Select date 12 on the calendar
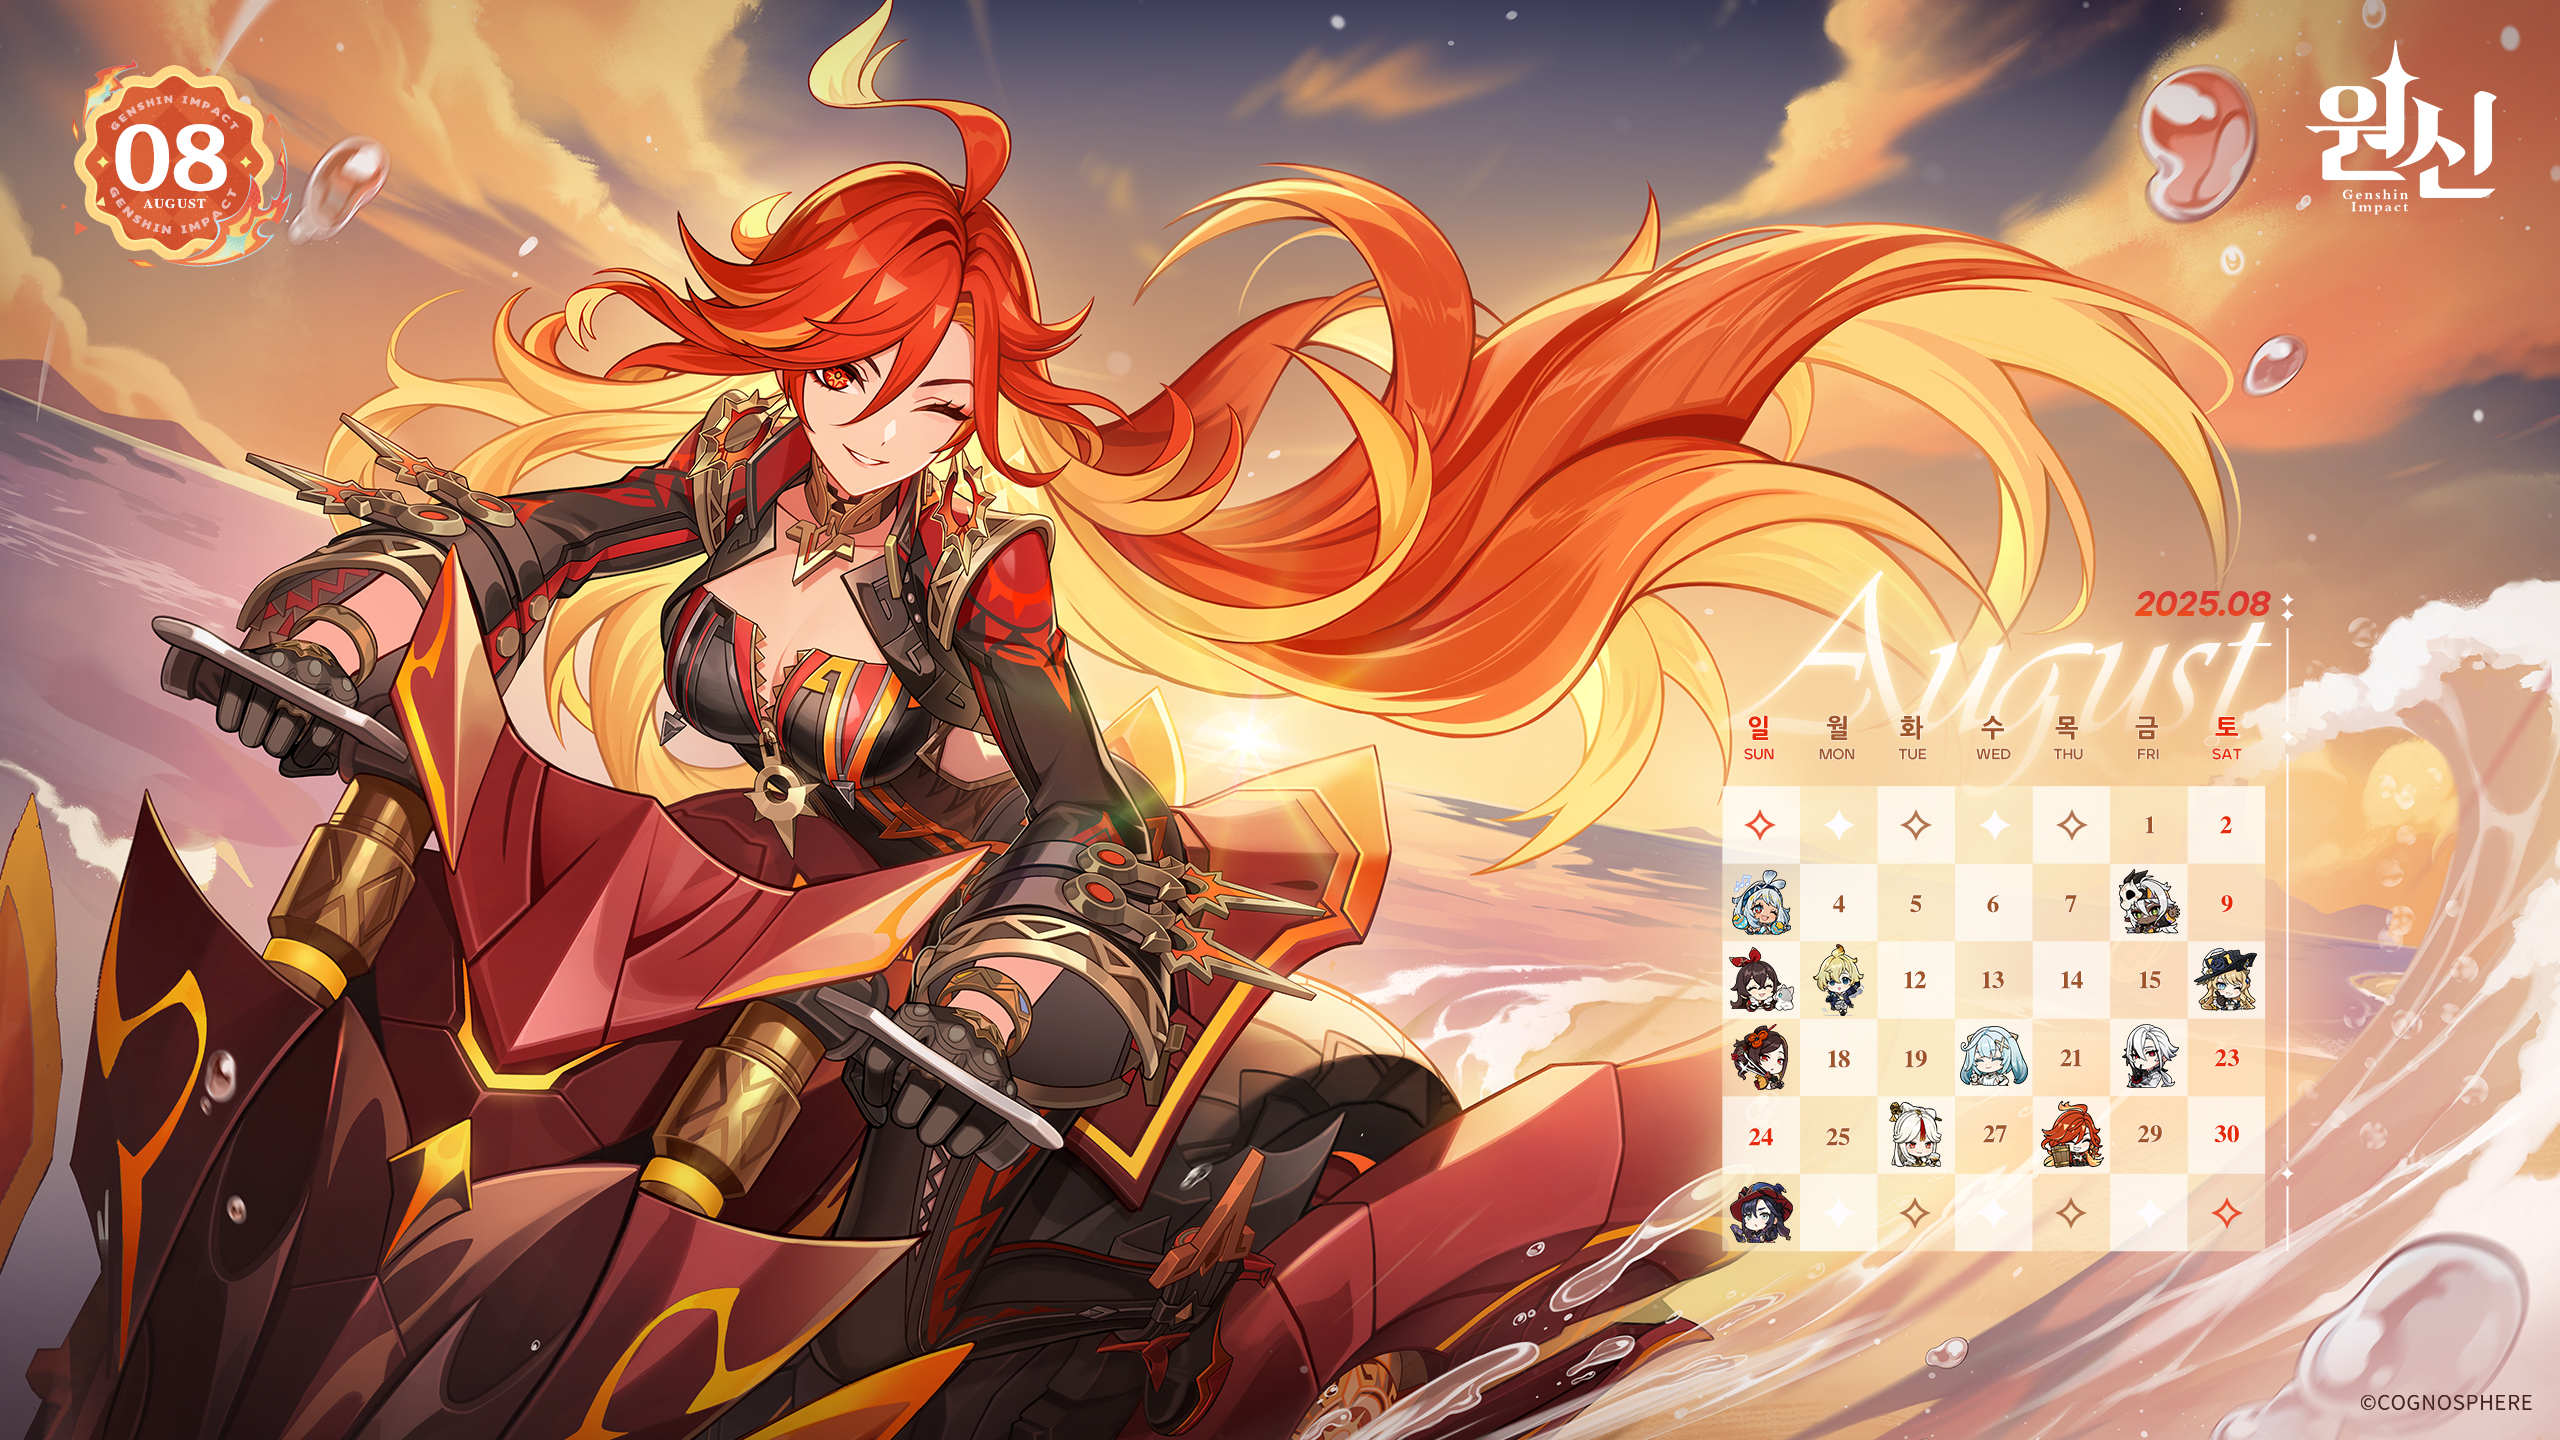 click(x=1915, y=980)
